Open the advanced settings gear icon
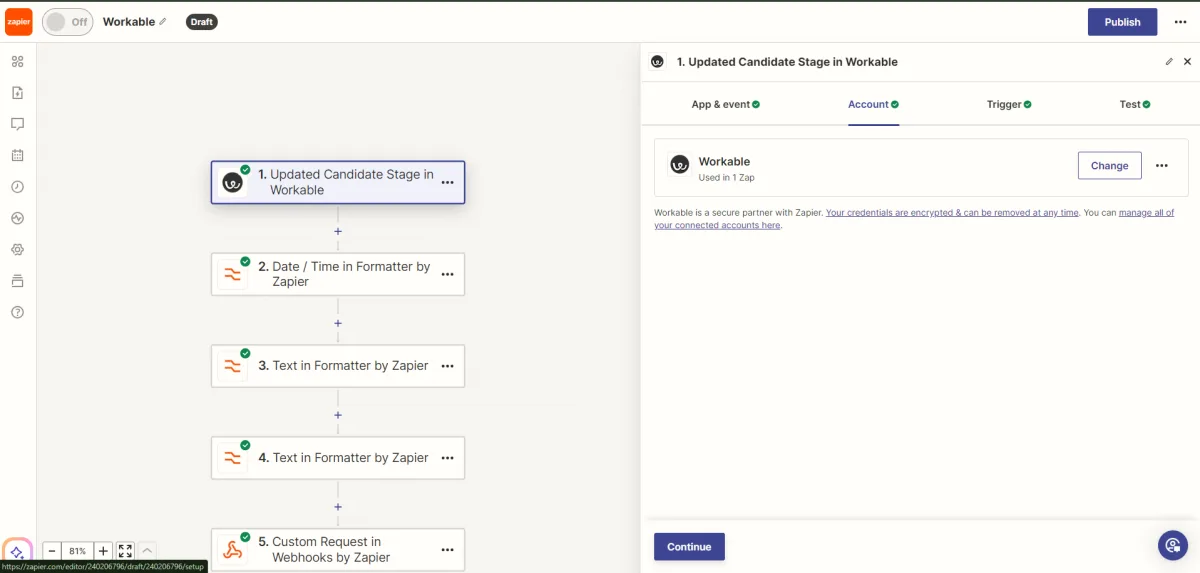This screenshot has height=573, width=1200. [17, 249]
